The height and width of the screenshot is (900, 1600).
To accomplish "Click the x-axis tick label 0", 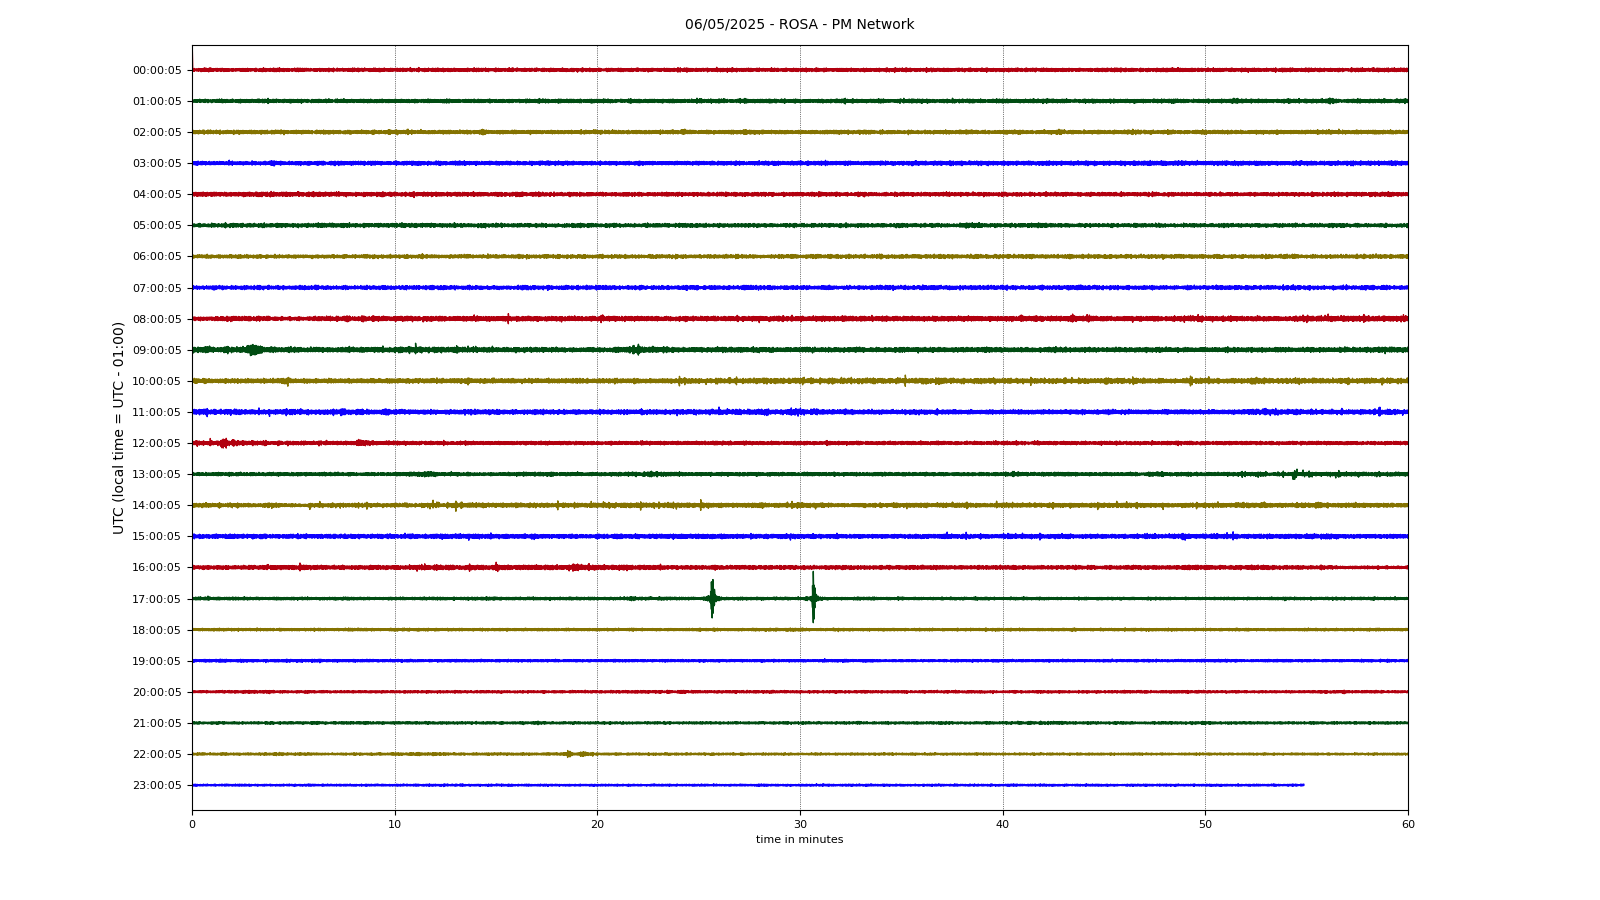I will tap(192, 824).
